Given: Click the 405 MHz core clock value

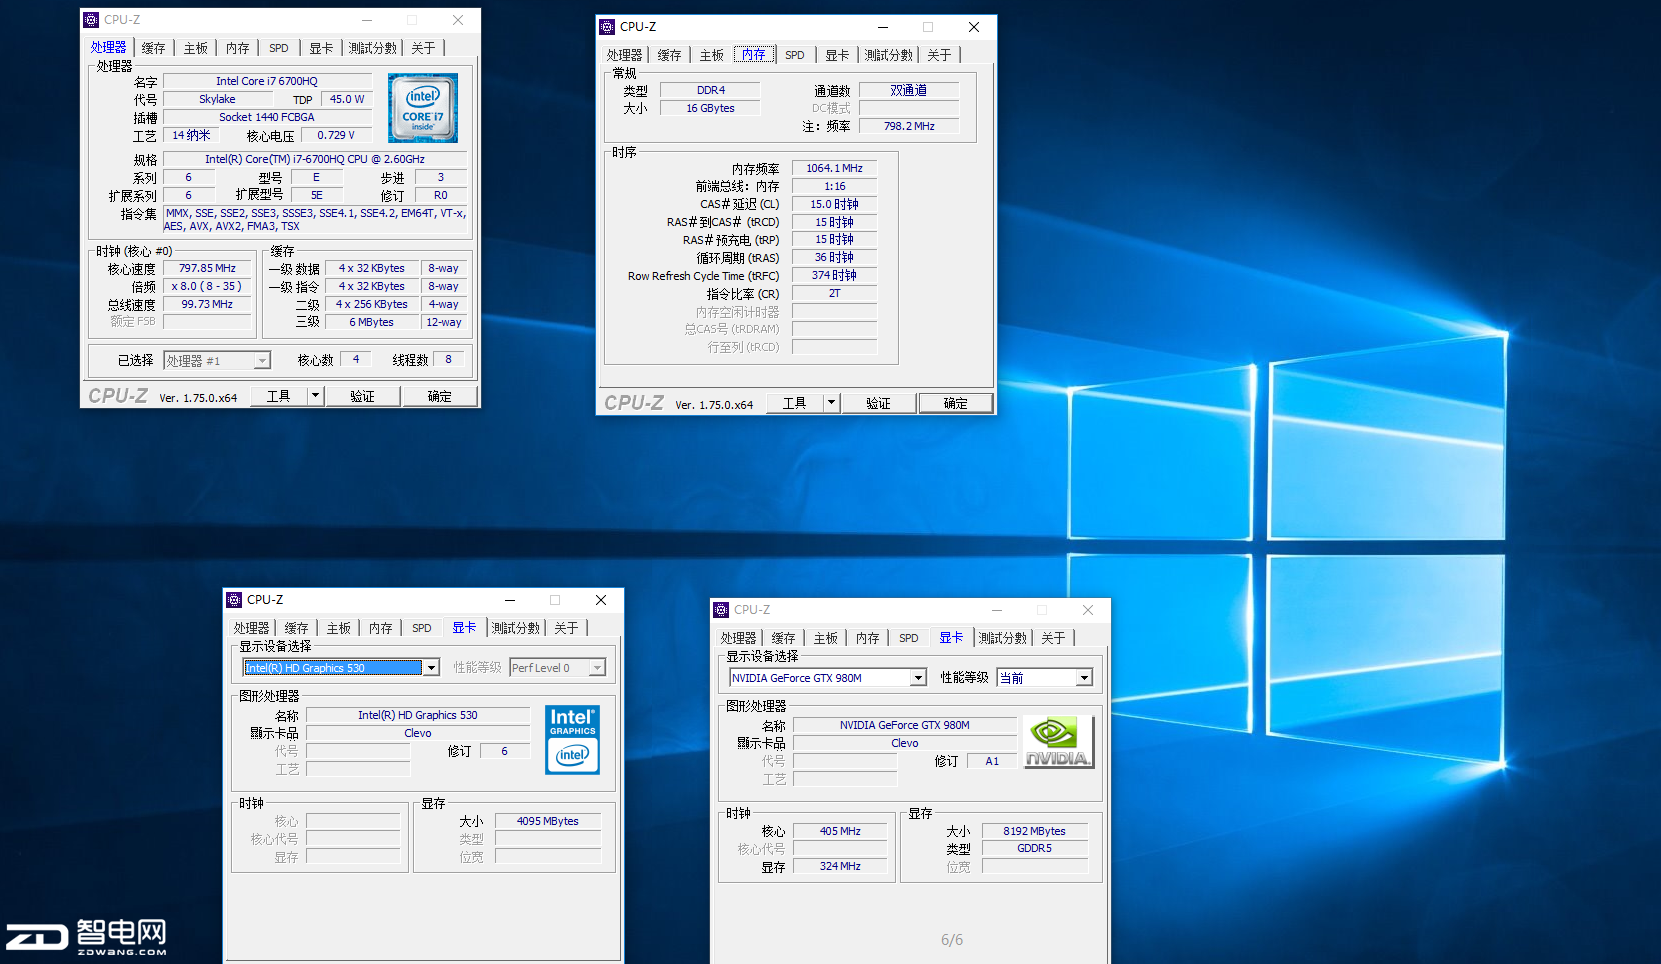Looking at the screenshot, I should 840,831.
